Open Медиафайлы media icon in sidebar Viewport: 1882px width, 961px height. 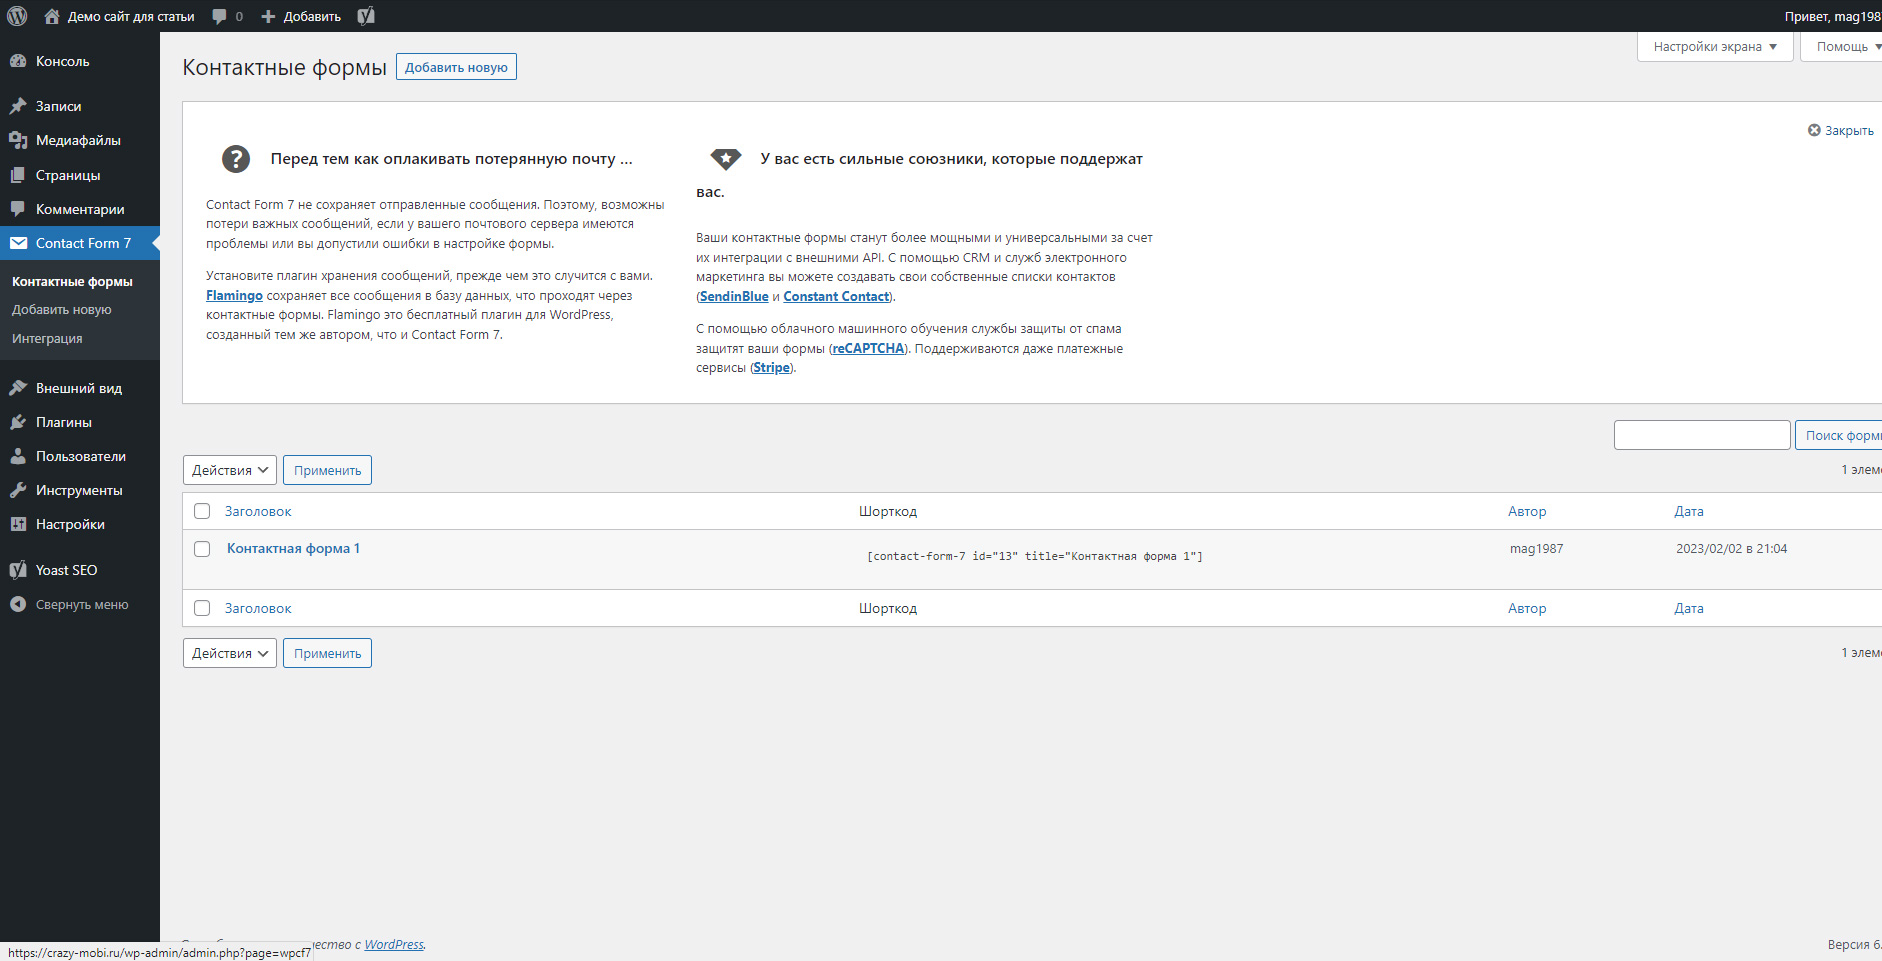18,140
